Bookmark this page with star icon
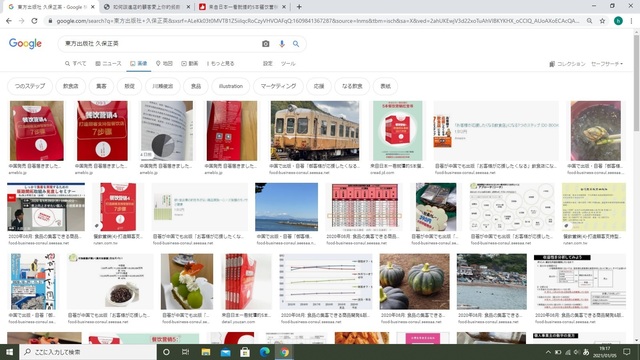 tap(602, 21)
